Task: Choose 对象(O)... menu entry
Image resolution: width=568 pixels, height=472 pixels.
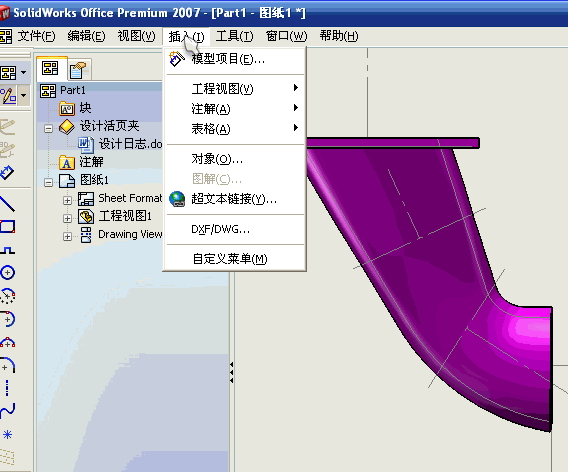Action: [x=234, y=159]
